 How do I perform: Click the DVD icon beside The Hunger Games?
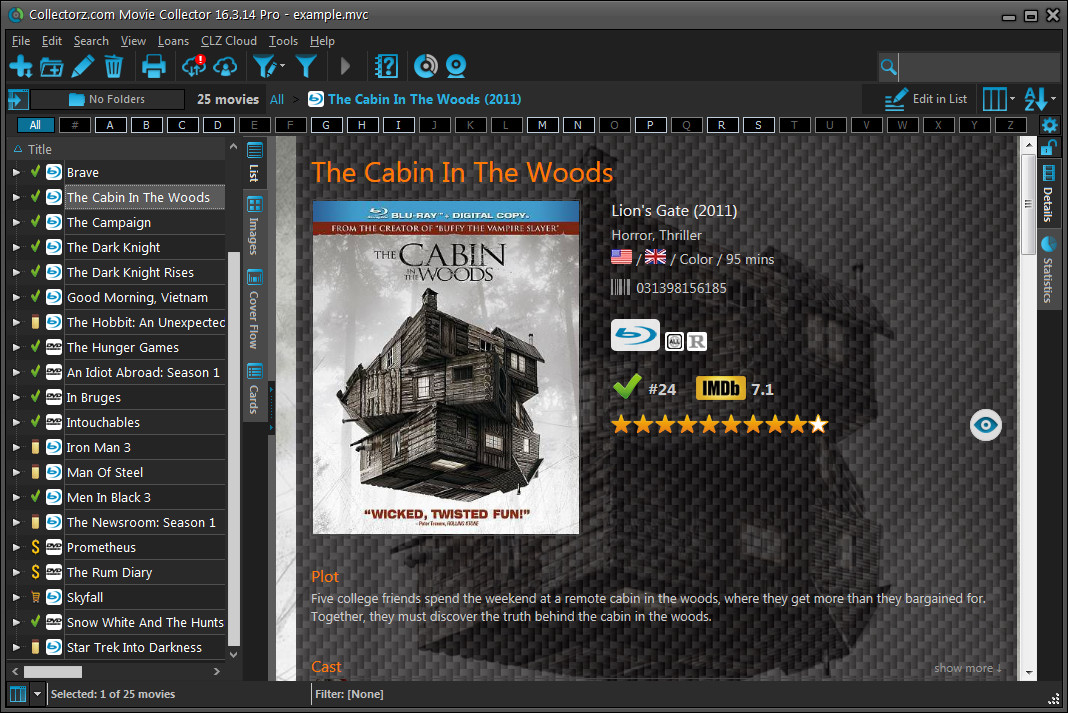click(54, 347)
